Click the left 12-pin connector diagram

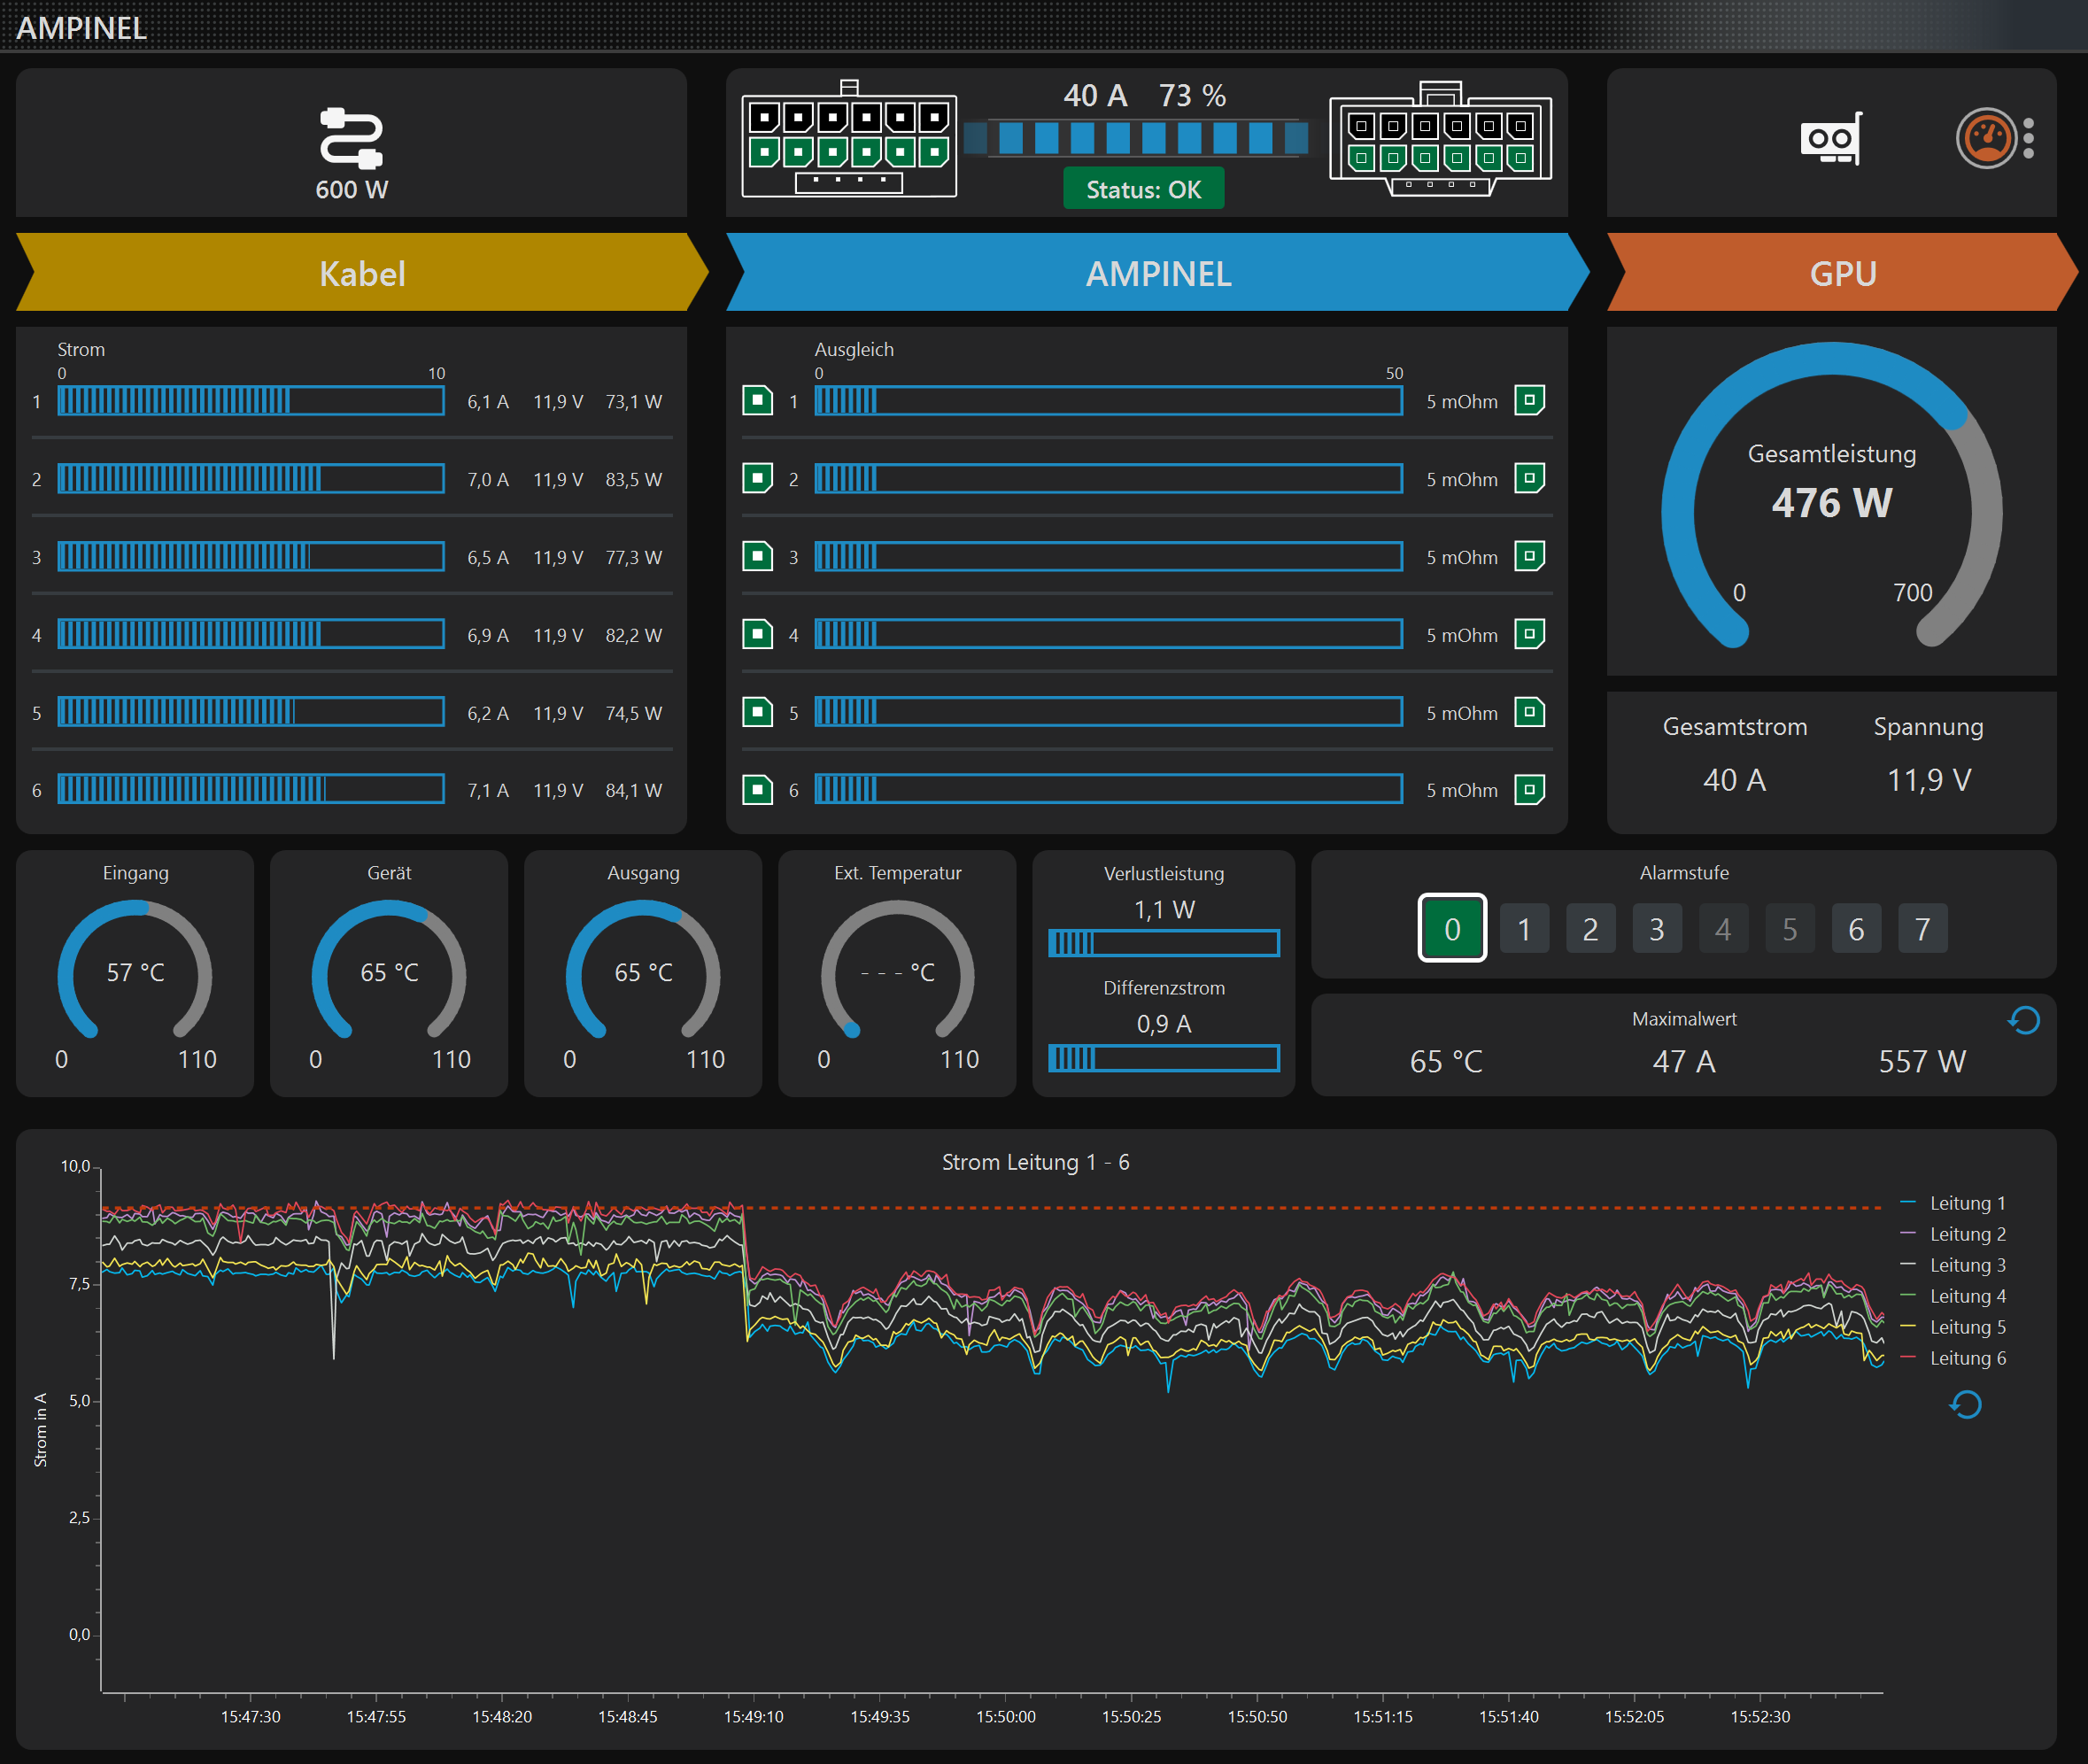click(849, 139)
